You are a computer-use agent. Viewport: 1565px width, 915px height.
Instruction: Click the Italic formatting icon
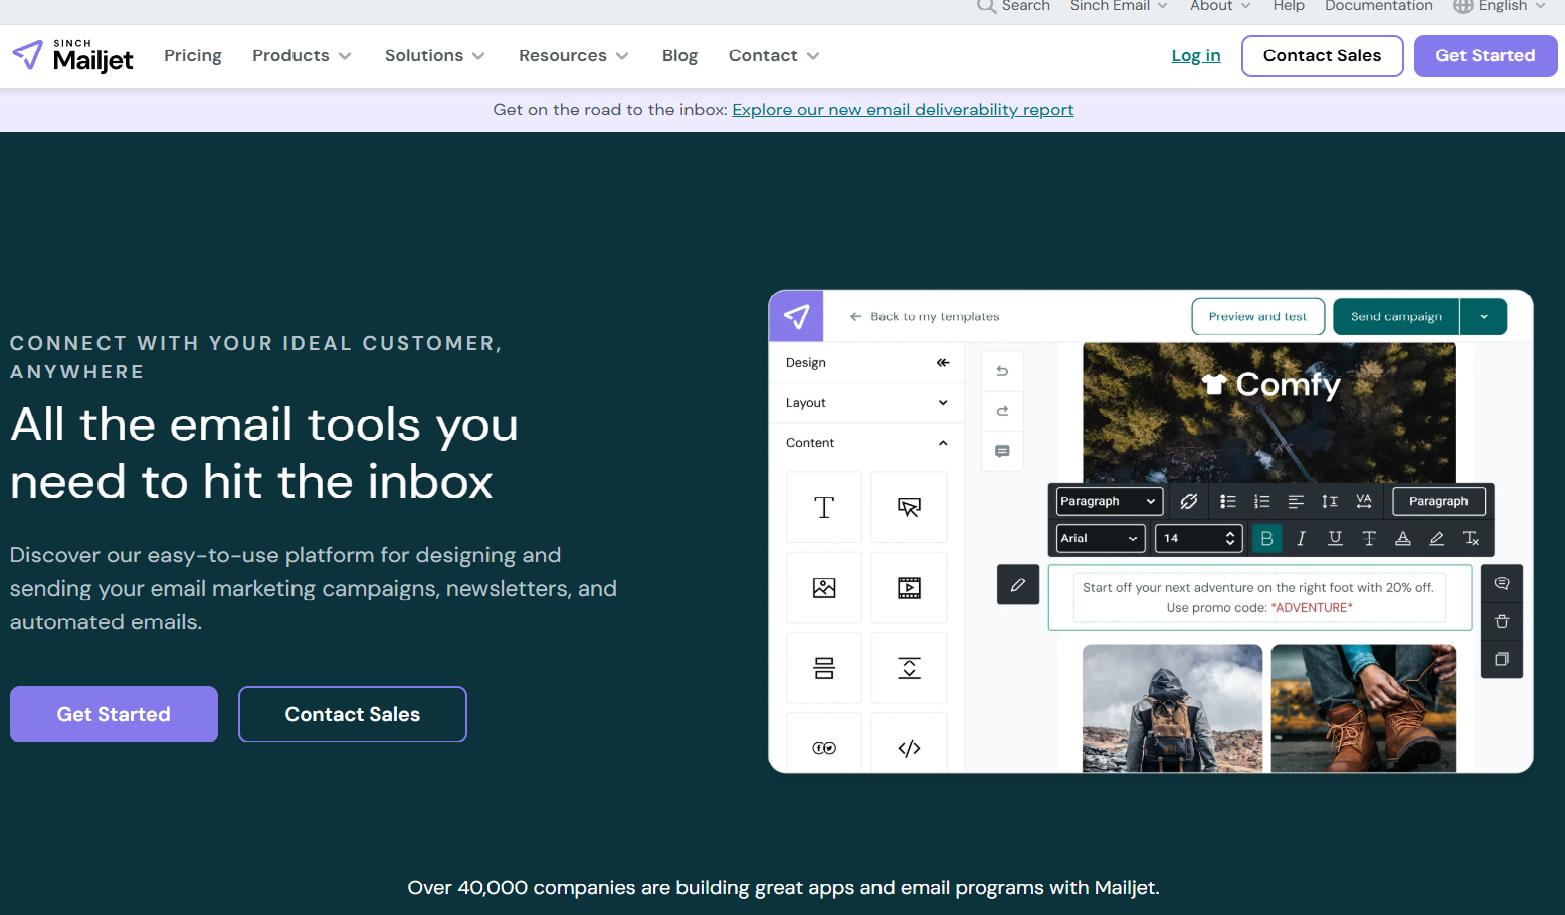point(1301,538)
